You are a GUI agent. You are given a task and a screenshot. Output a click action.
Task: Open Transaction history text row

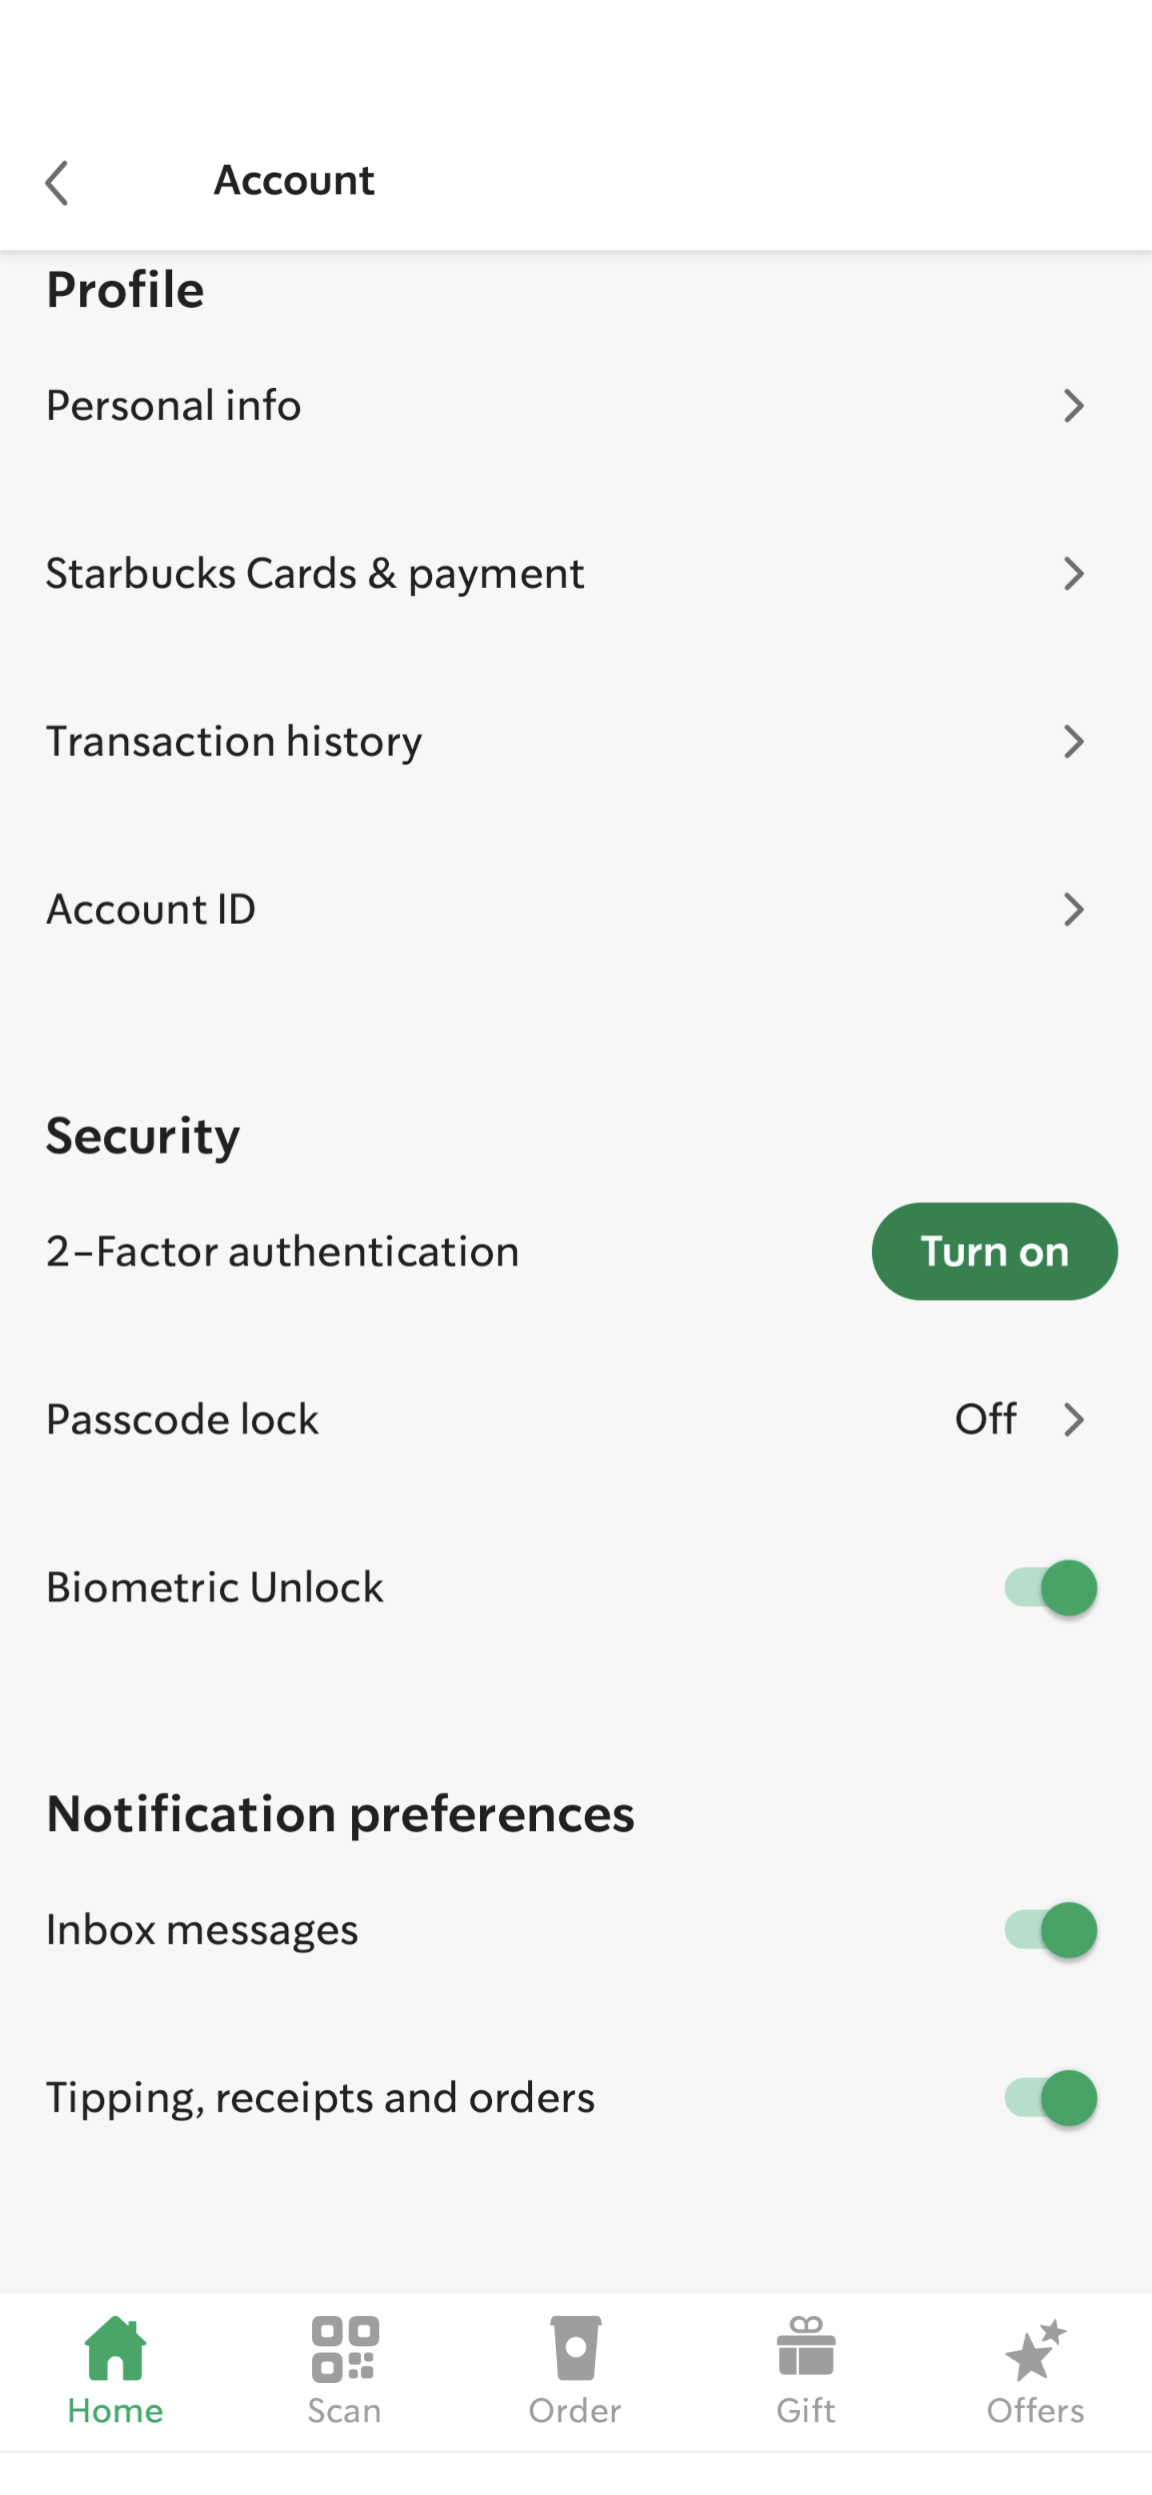click(576, 742)
